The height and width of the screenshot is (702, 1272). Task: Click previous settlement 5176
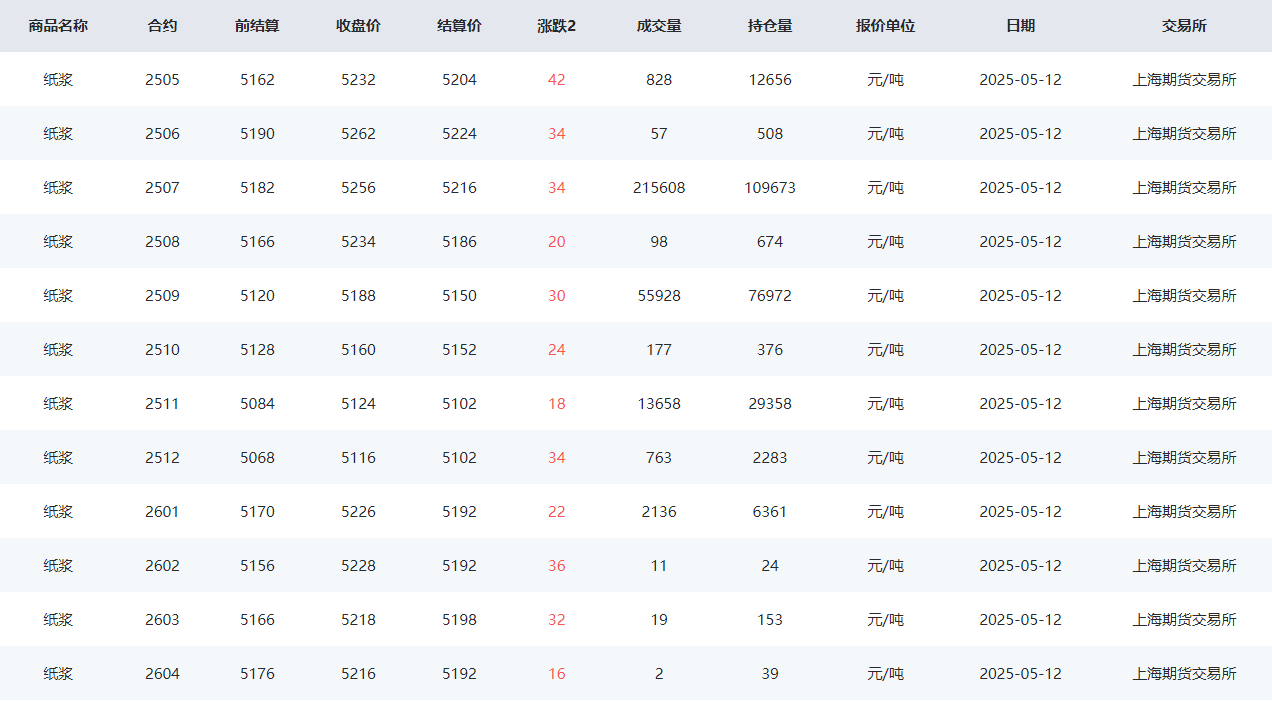coord(257,674)
